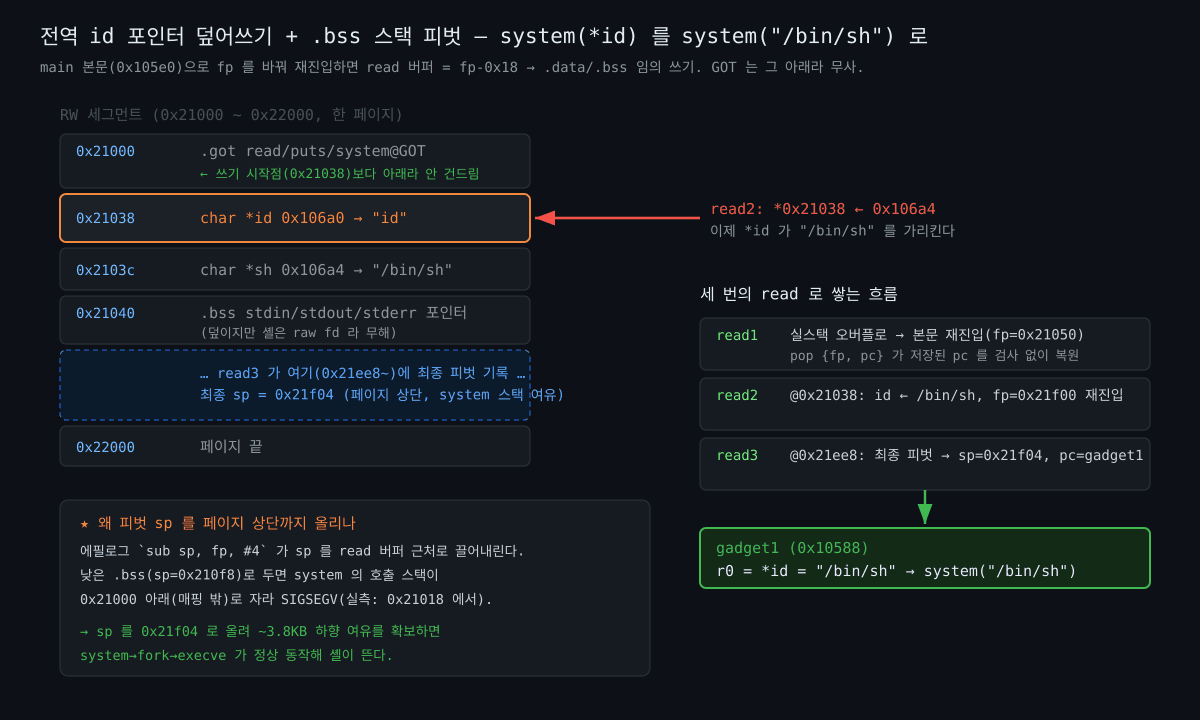
Task: Click the line mentioning '`sub sp, fp, #4`'
Action: [x=302, y=551]
